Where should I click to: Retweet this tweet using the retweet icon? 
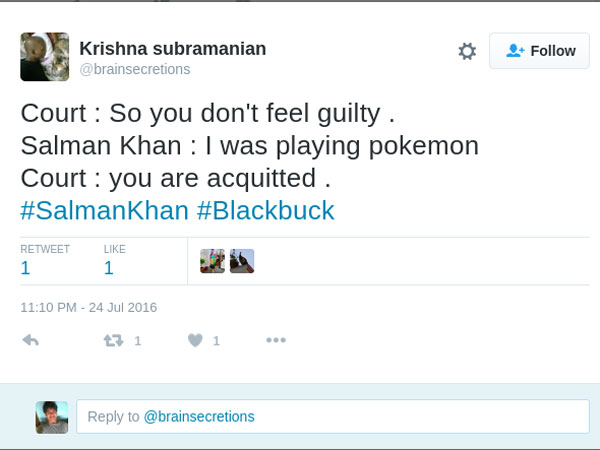tap(113, 340)
